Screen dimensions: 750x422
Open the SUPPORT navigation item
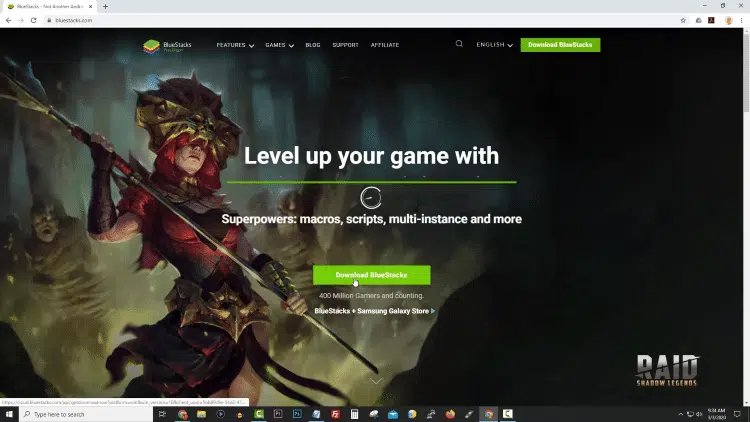[x=345, y=45]
